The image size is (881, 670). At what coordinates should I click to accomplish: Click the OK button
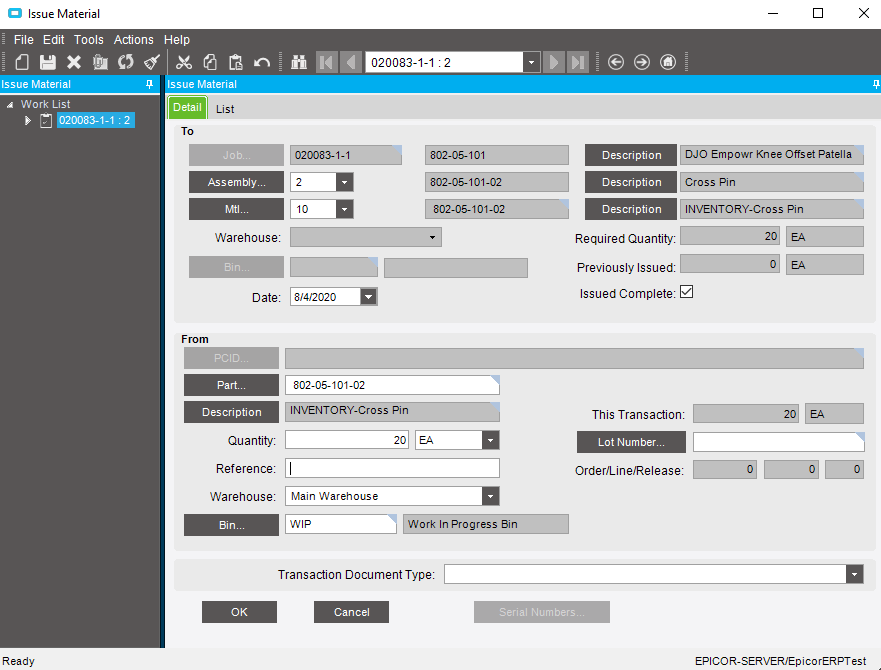239,612
